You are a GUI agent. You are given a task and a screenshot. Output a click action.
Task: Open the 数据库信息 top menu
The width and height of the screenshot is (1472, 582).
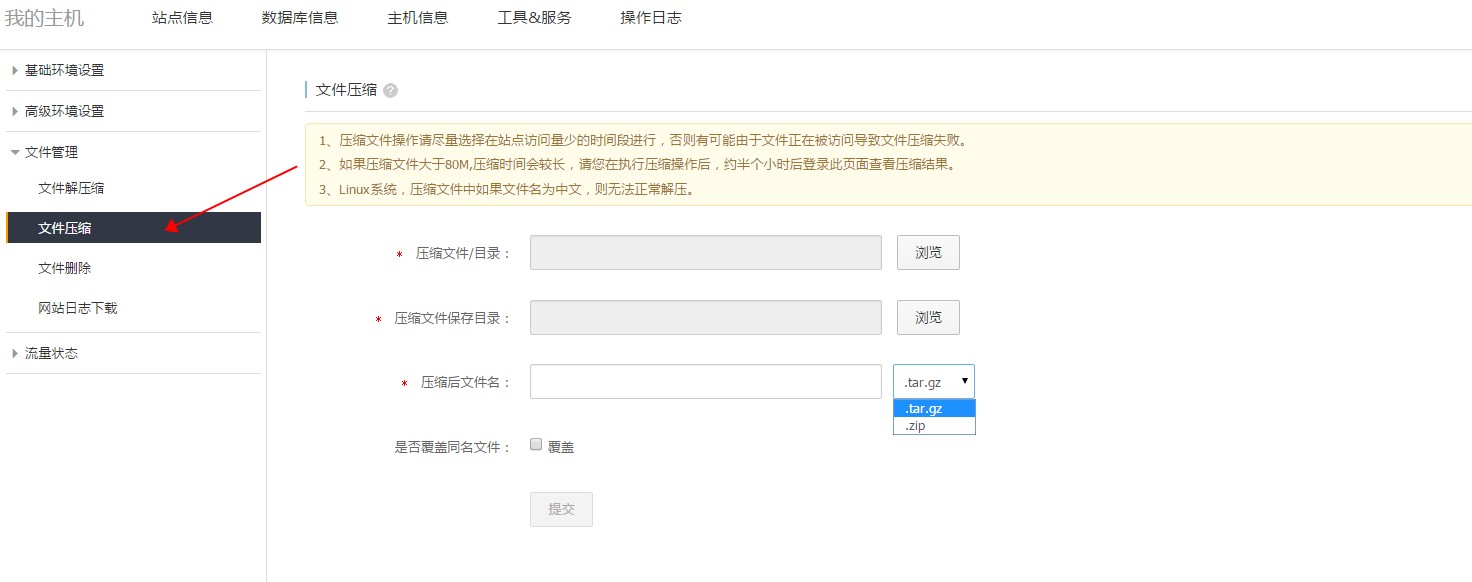click(299, 18)
